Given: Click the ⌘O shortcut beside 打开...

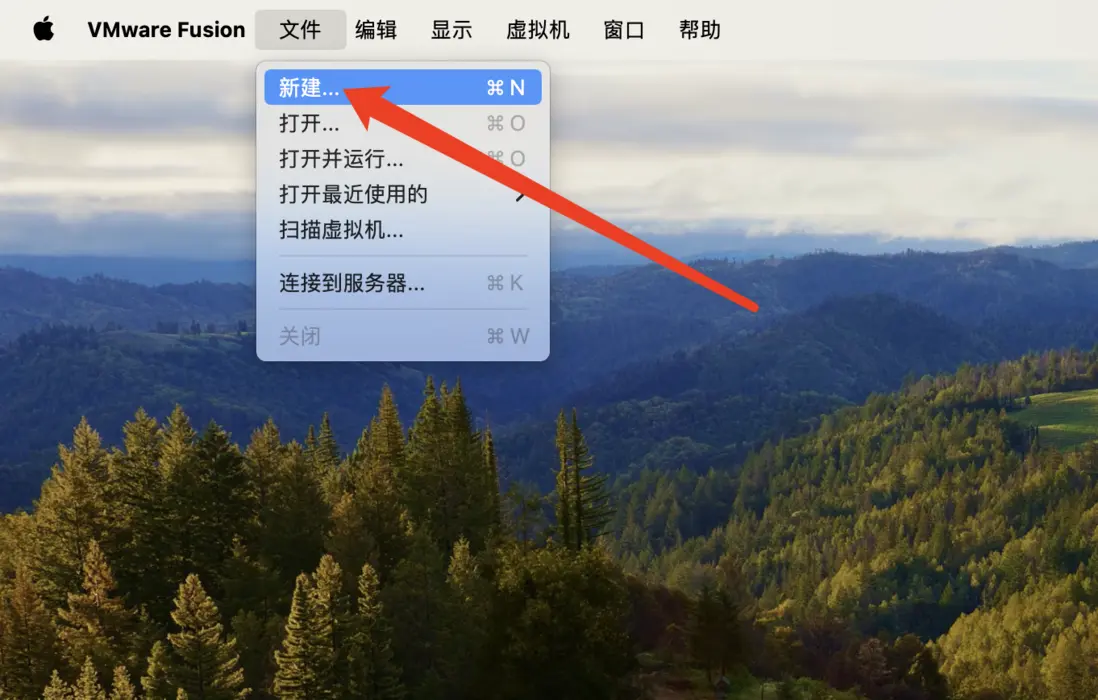Looking at the screenshot, I should [x=506, y=123].
